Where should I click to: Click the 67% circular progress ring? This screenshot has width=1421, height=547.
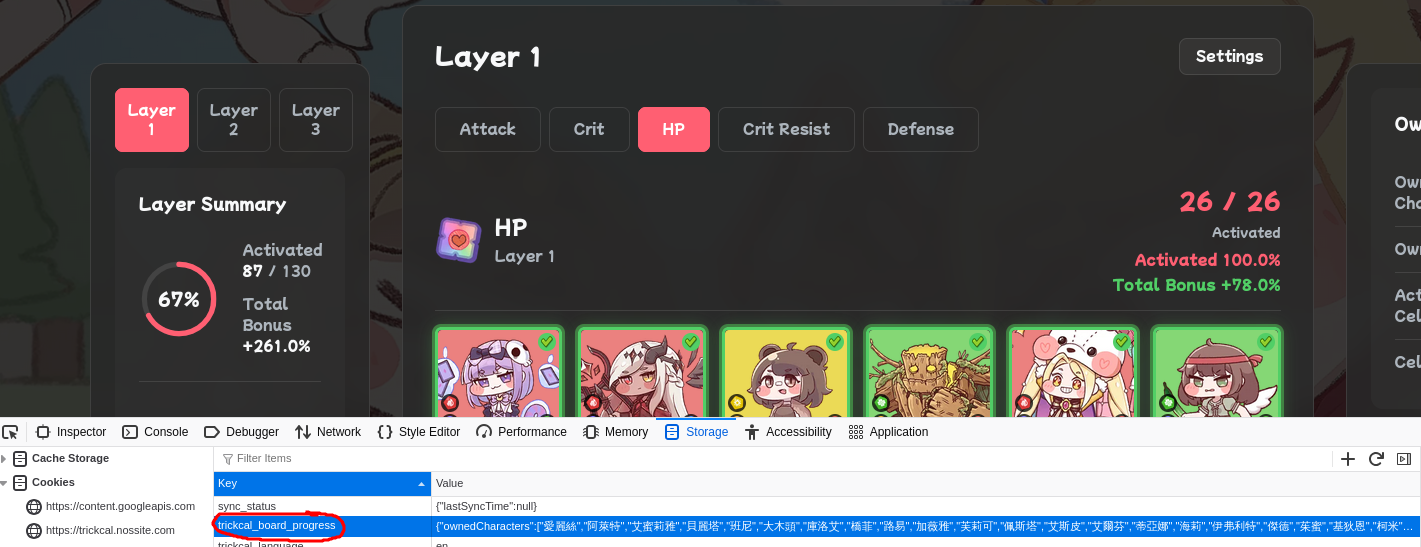tap(179, 299)
